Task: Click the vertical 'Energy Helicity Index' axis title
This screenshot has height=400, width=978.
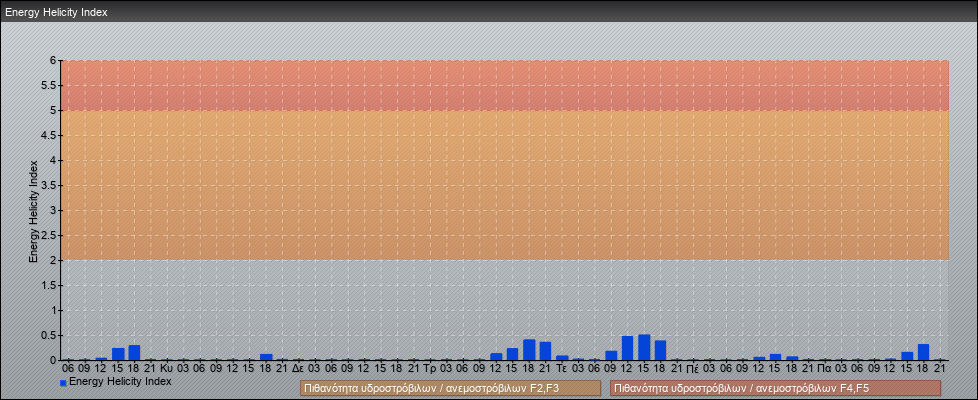Action: click(x=34, y=211)
